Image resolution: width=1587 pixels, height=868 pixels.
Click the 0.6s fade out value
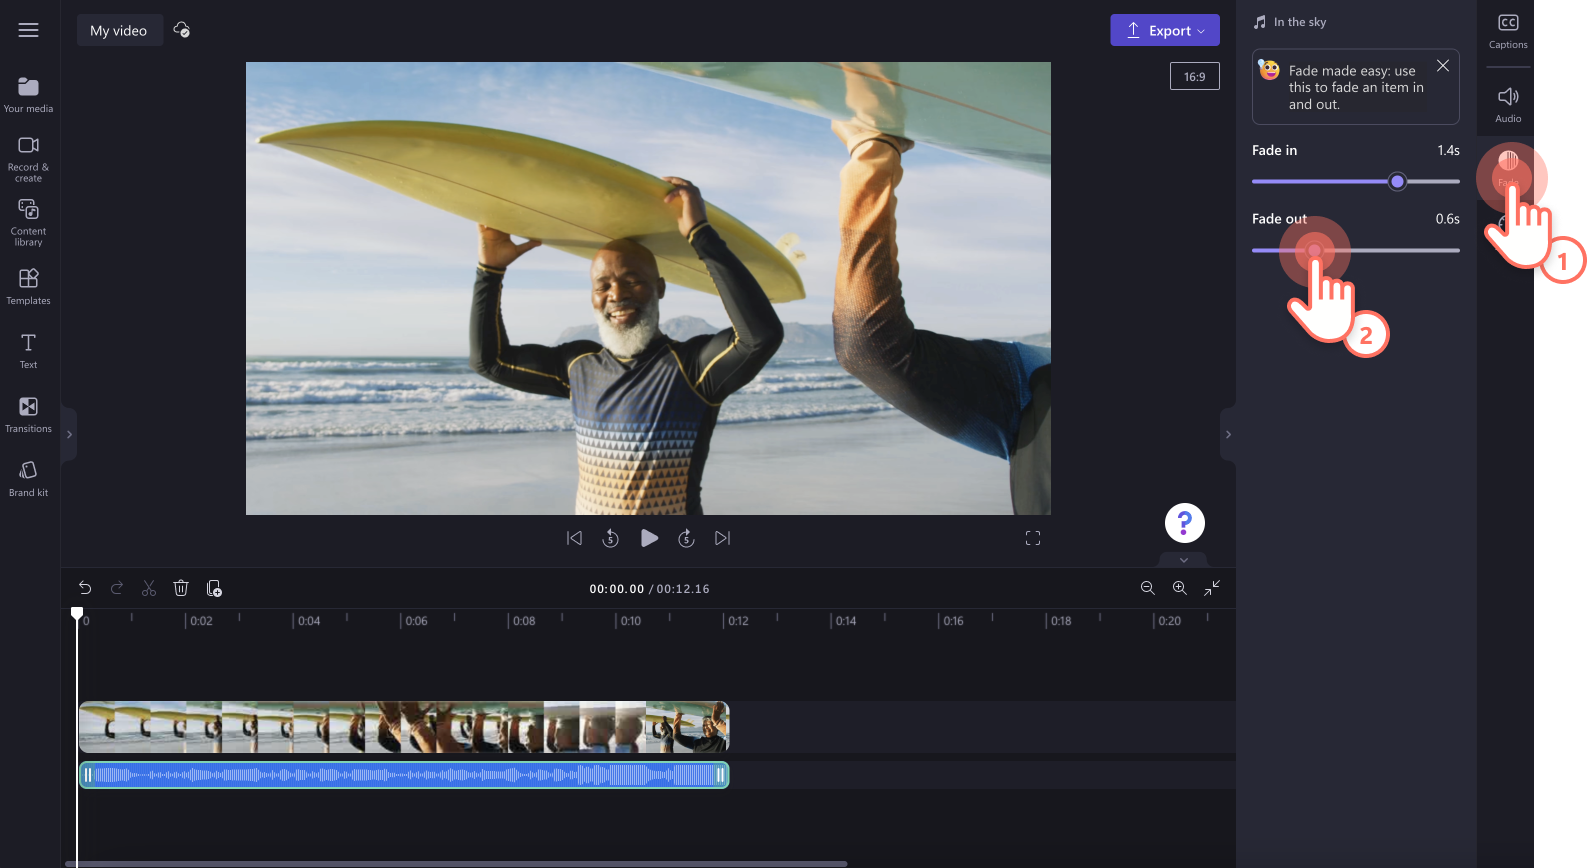pyautogui.click(x=1447, y=219)
